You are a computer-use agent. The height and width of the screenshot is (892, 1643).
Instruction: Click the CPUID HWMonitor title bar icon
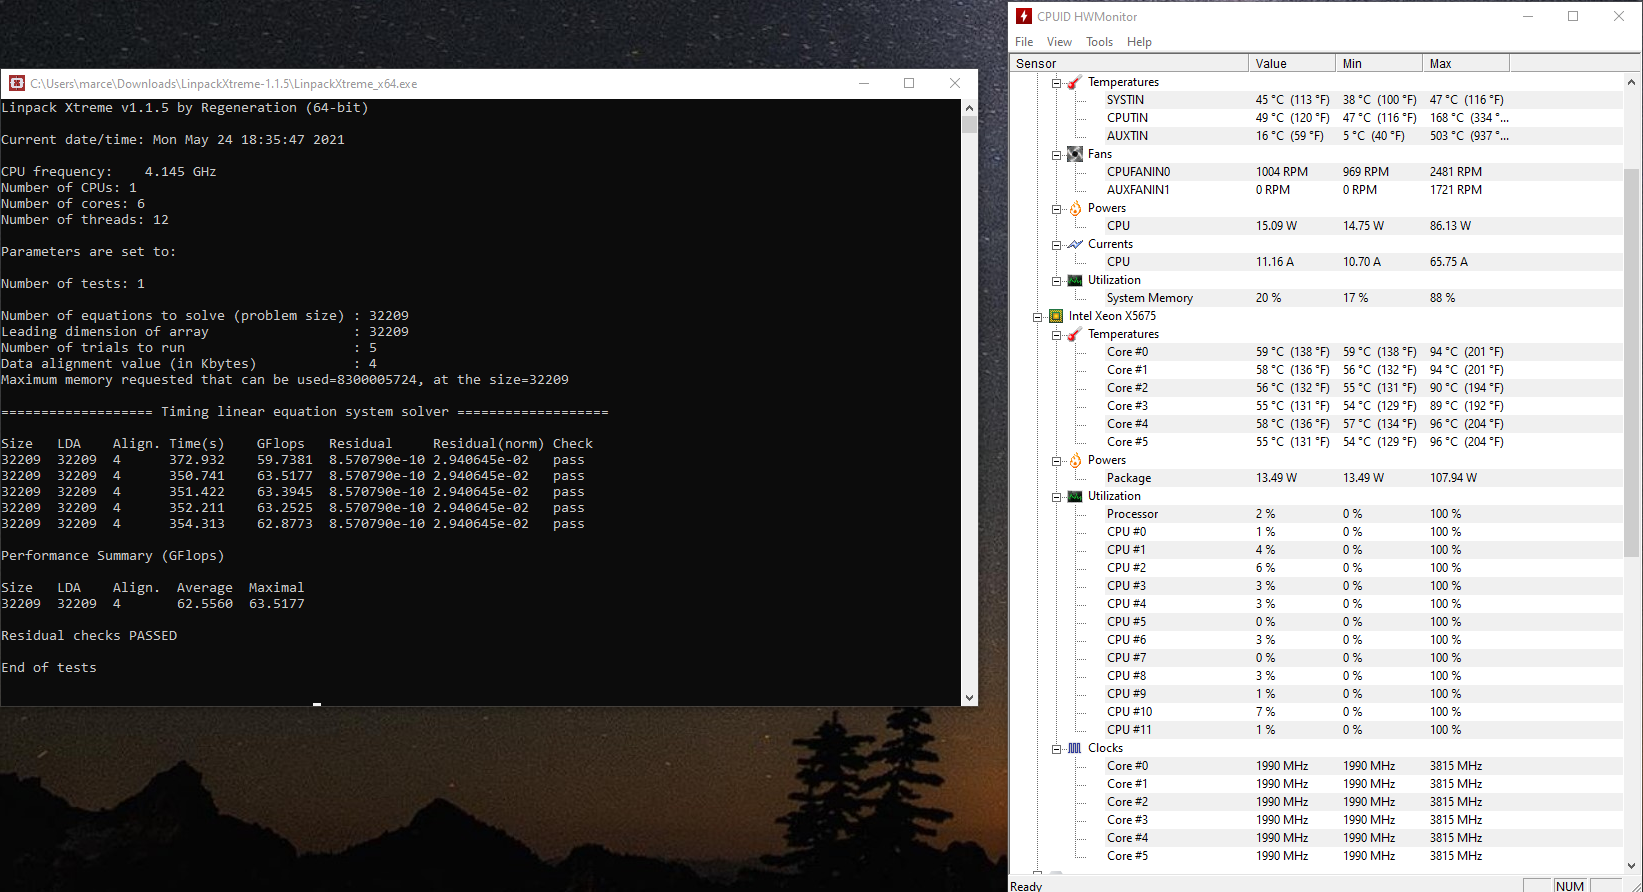click(1024, 16)
